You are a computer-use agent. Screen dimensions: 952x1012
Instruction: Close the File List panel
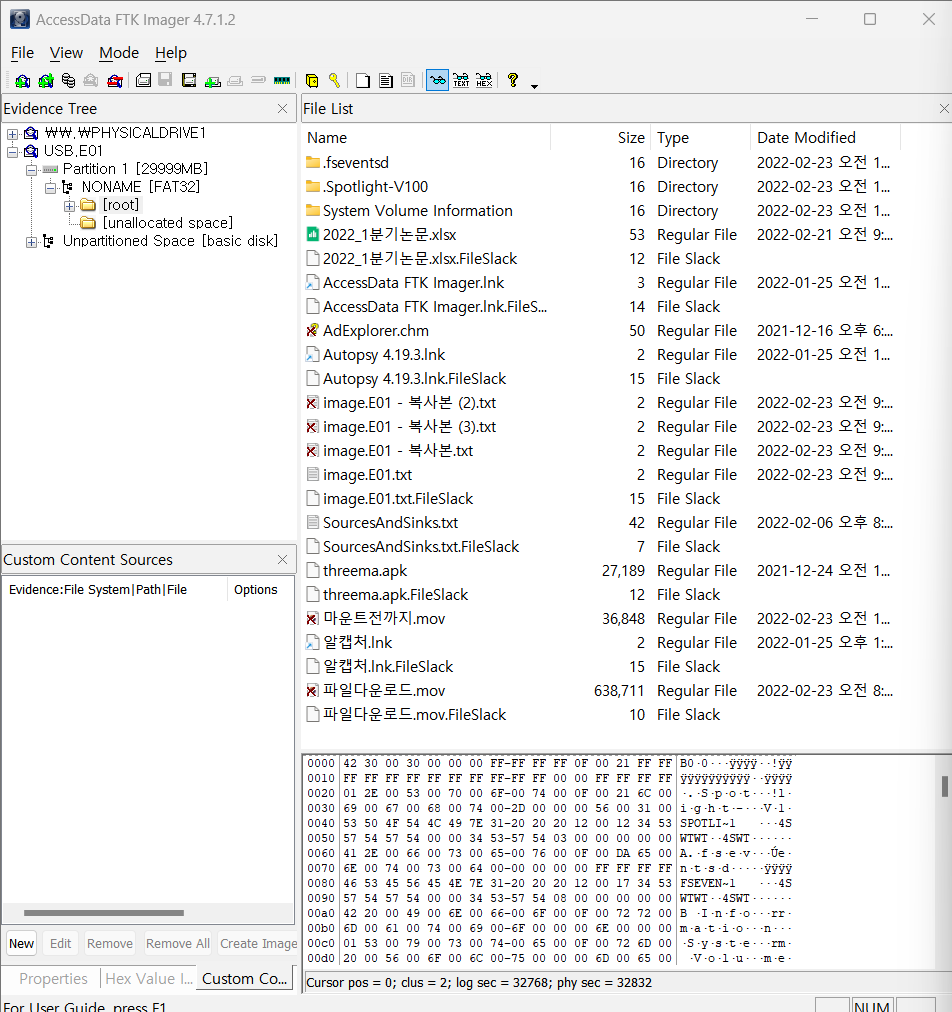pyautogui.click(x=944, y=108)
